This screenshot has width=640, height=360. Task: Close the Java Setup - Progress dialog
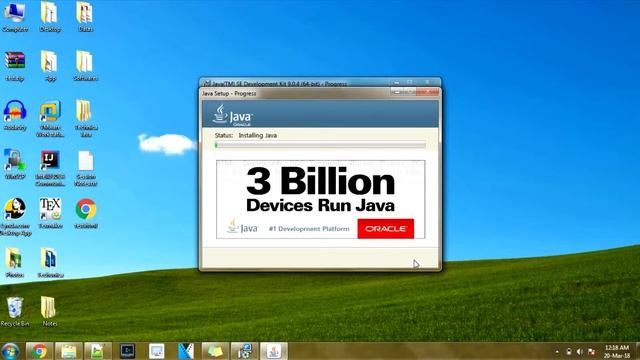point(427,93)
